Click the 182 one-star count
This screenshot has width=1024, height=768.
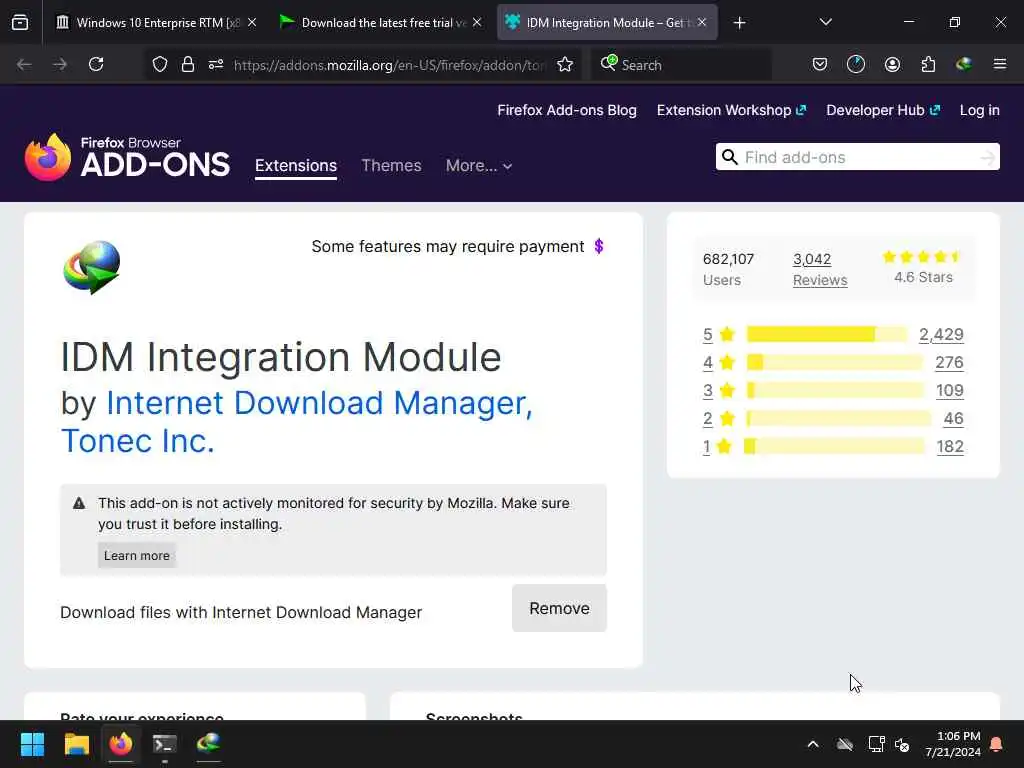(x=950, y=447)
